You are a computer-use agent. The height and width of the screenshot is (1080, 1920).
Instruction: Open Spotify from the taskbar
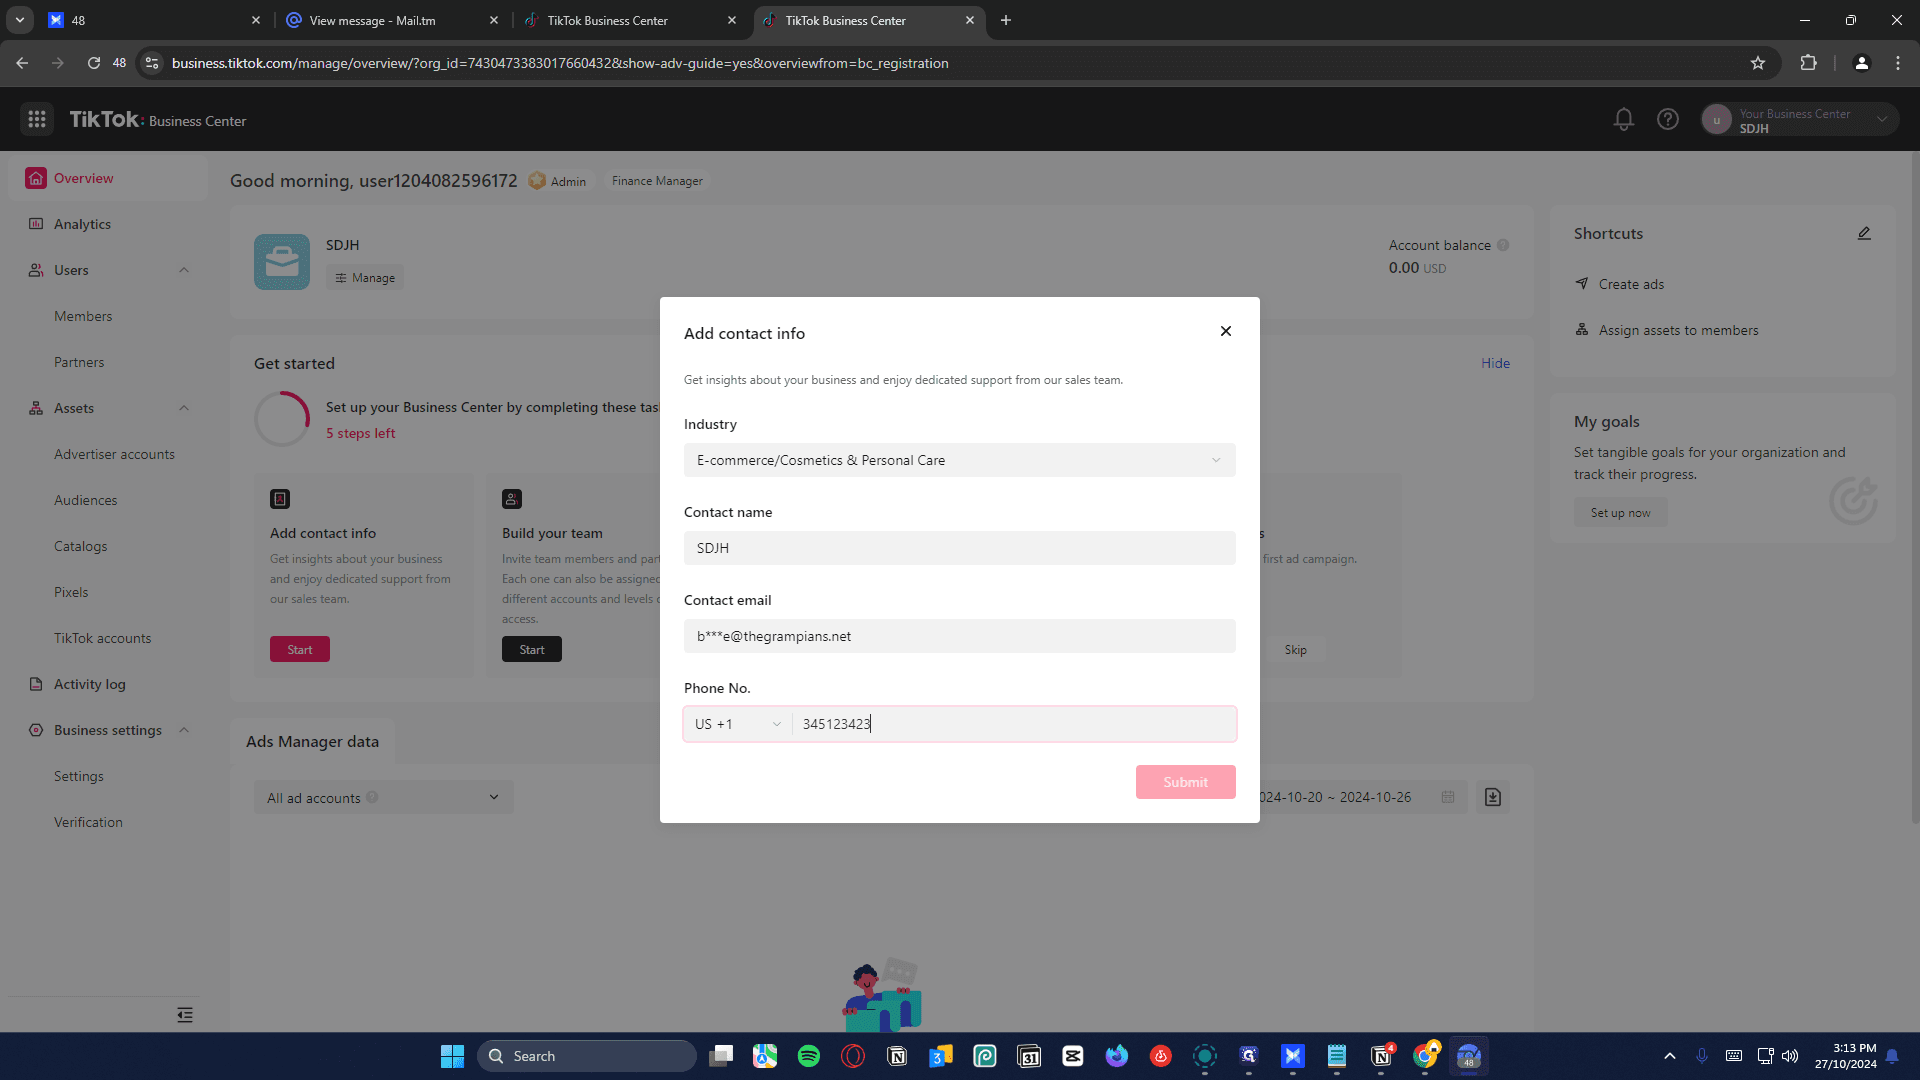pos(809,1056)
